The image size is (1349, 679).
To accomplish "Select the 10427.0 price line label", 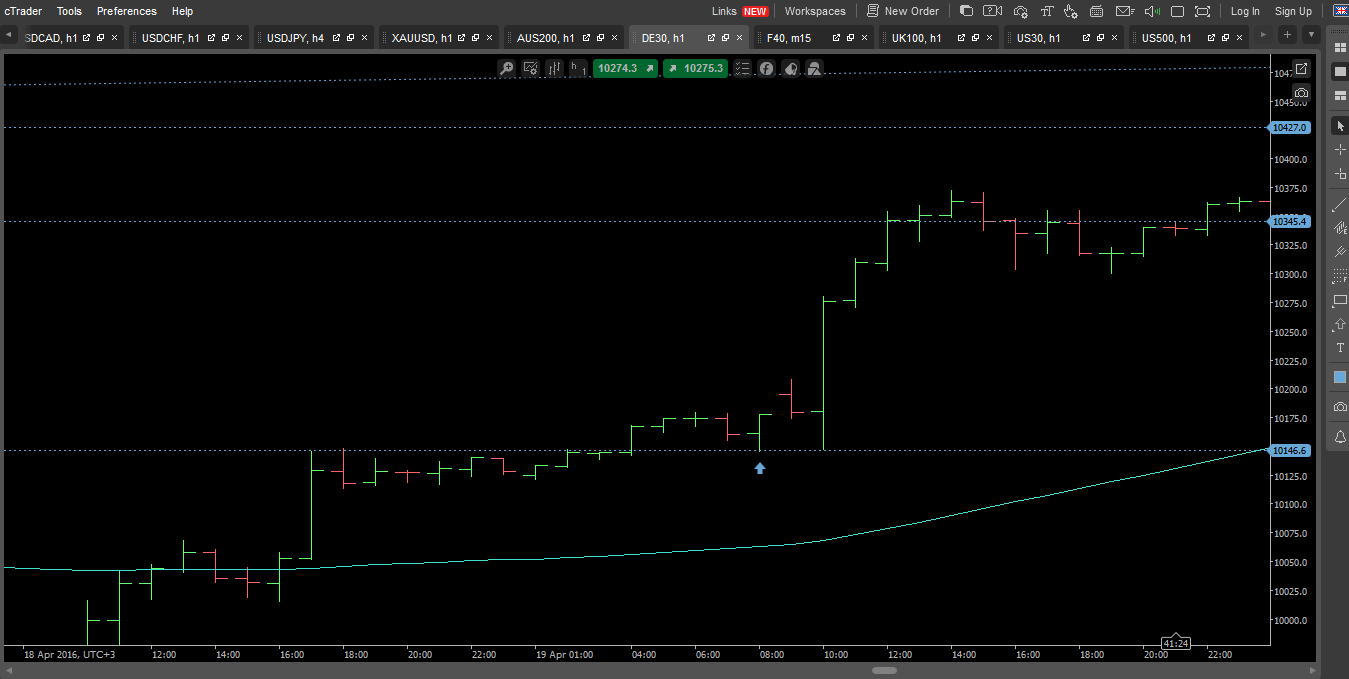I will click(x=1290, y=127).
